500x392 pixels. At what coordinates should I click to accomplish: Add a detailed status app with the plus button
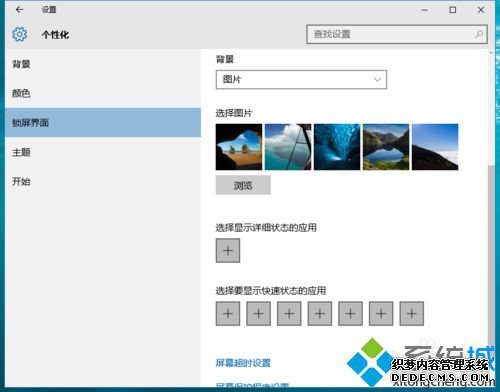228,250
